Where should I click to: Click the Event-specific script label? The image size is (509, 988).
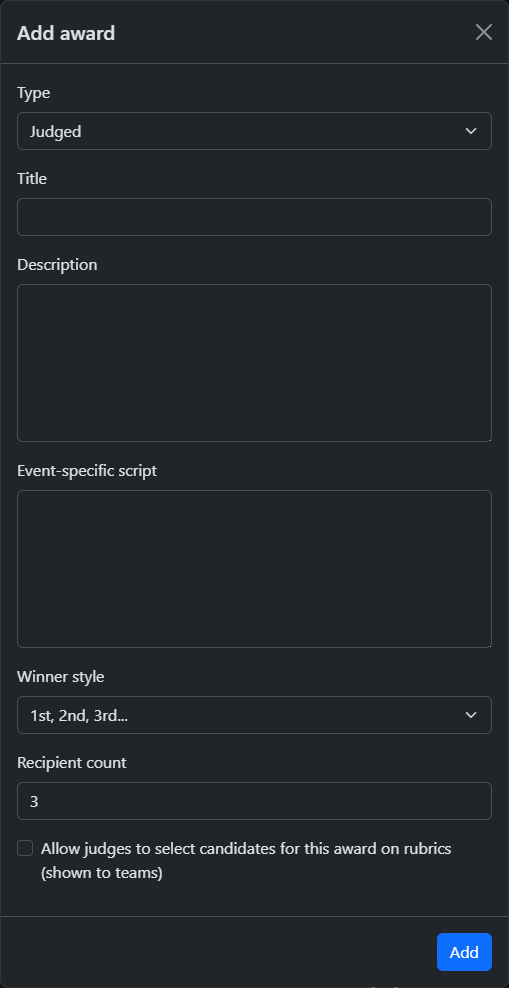click(x=87, y=470)
